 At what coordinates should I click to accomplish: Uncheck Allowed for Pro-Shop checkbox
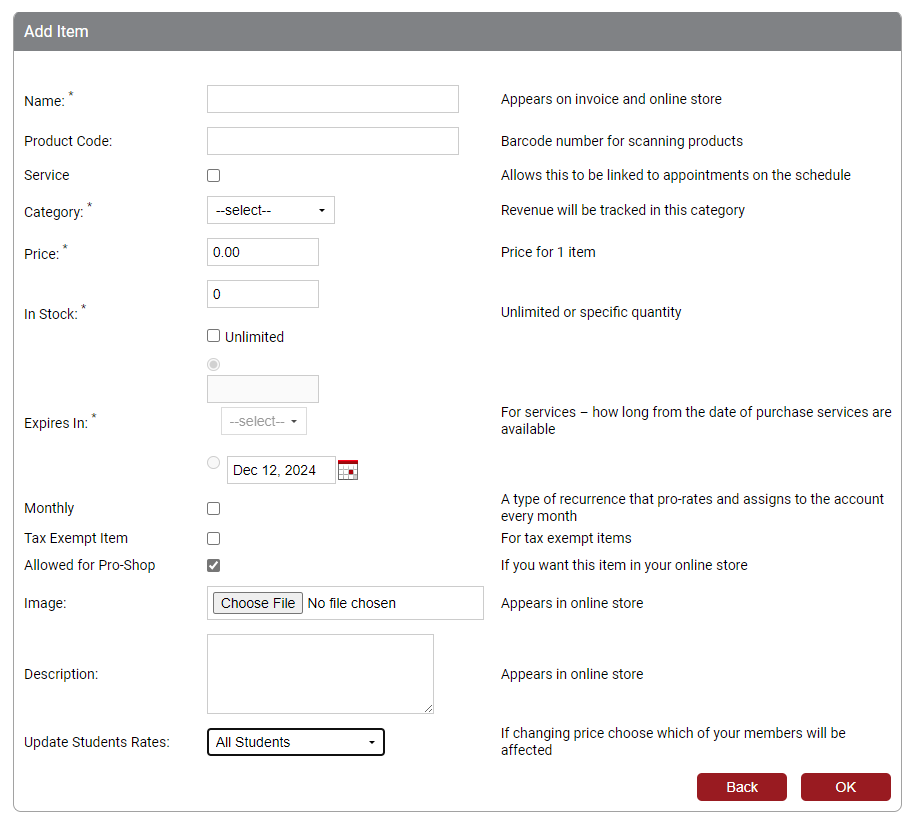(213, 565)
